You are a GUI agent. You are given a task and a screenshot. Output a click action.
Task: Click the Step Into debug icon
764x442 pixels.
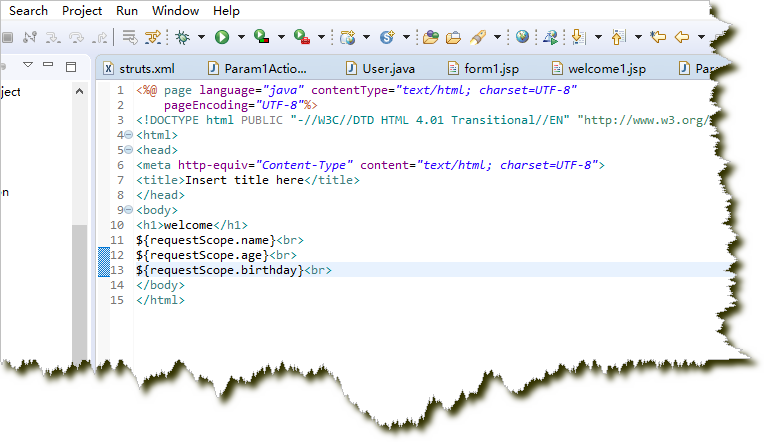[x=53, y=37]
